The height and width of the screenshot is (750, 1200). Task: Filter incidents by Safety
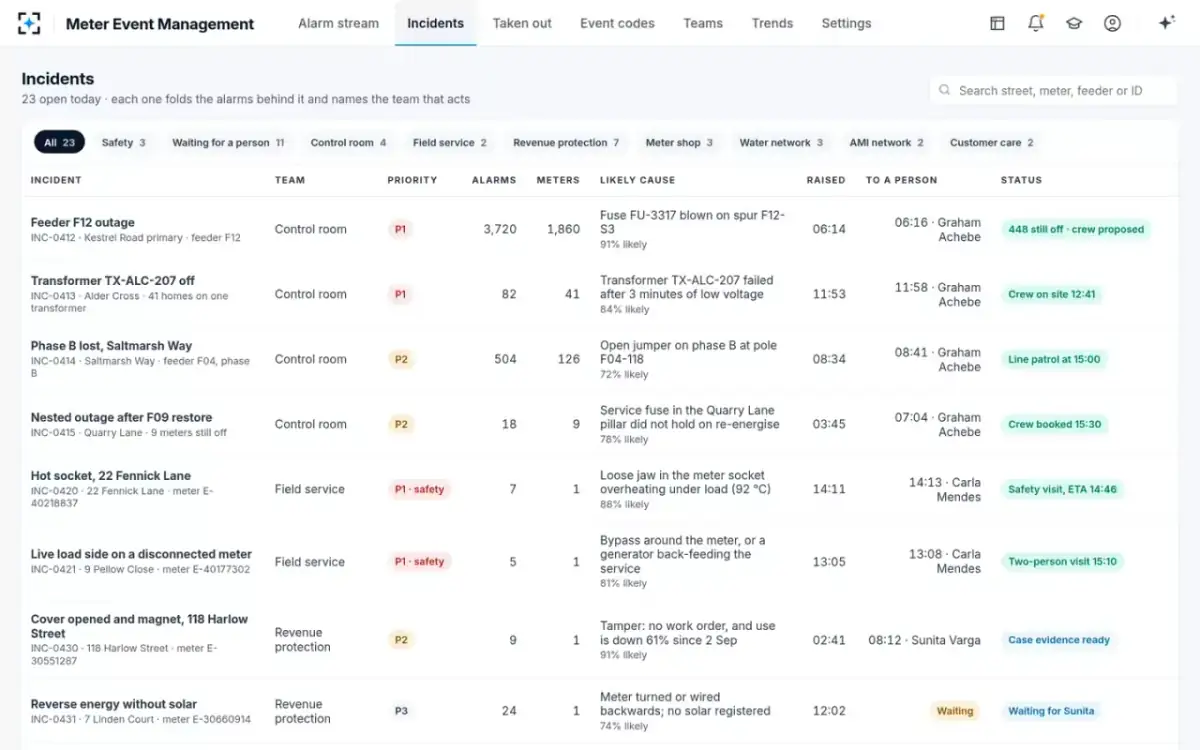tap(123, 142)
